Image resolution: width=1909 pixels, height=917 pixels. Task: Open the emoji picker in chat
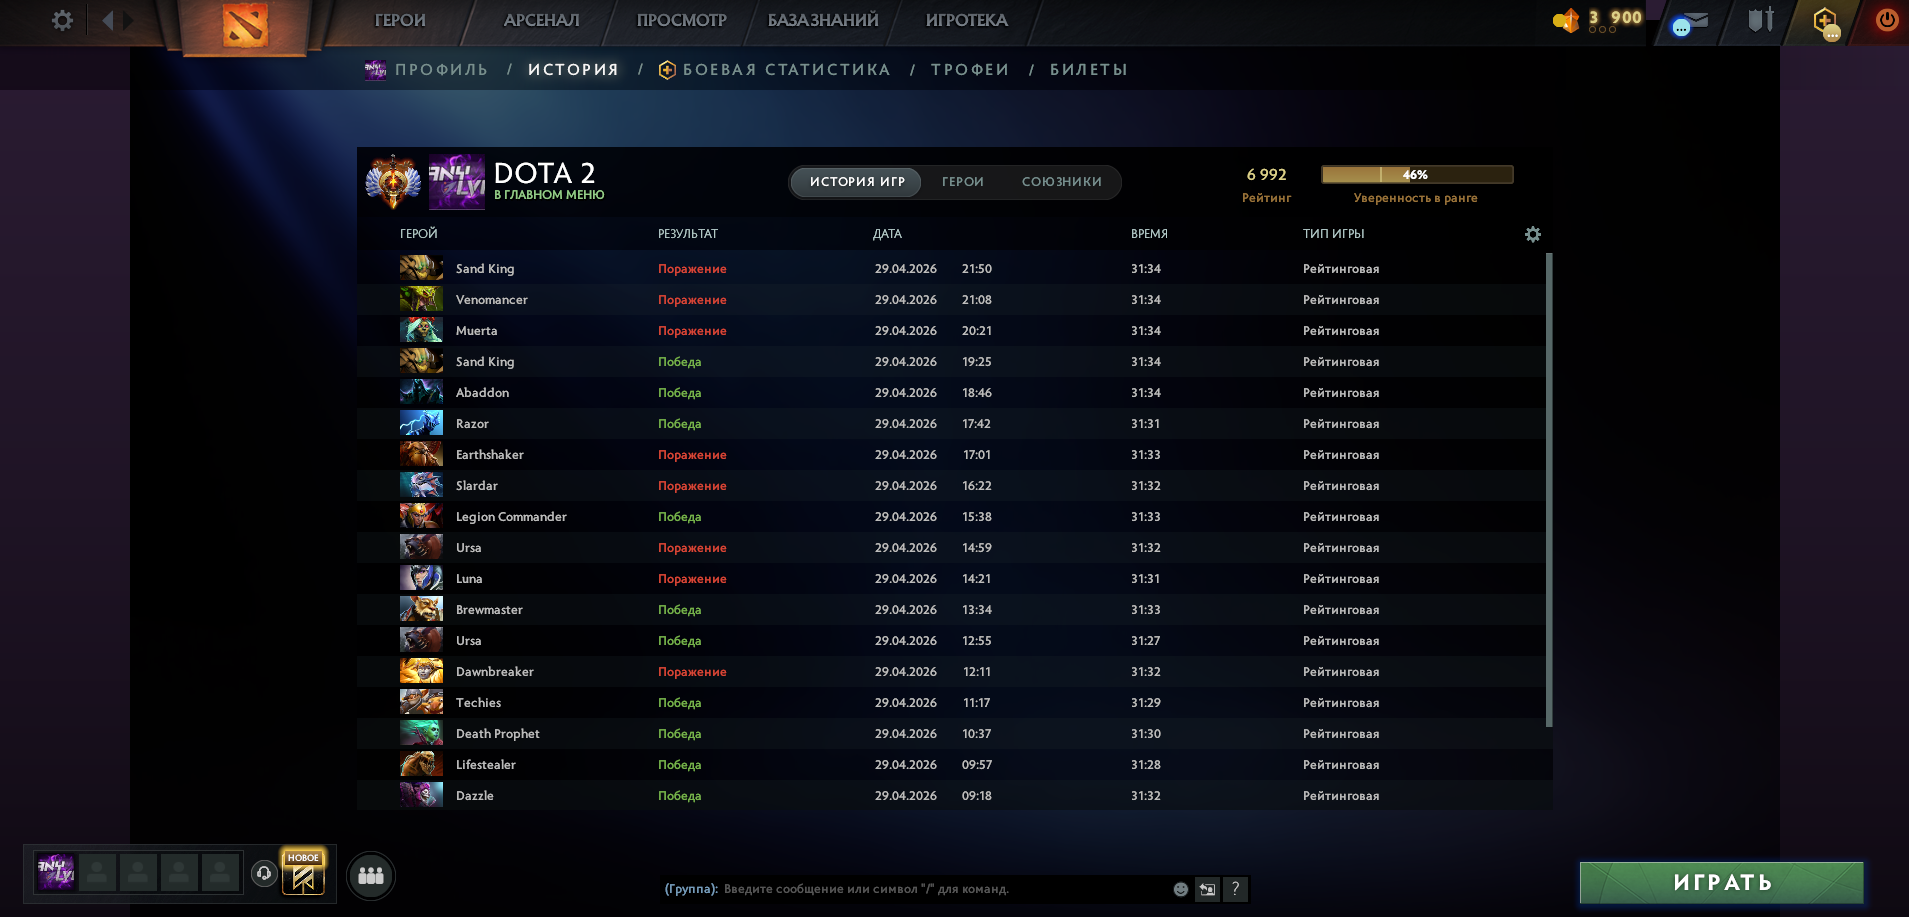[1181, 889]
